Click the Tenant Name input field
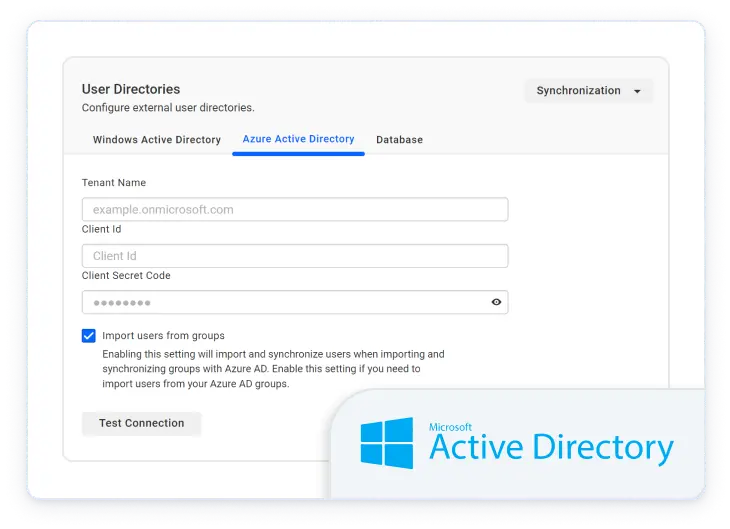 click(295, 210)
